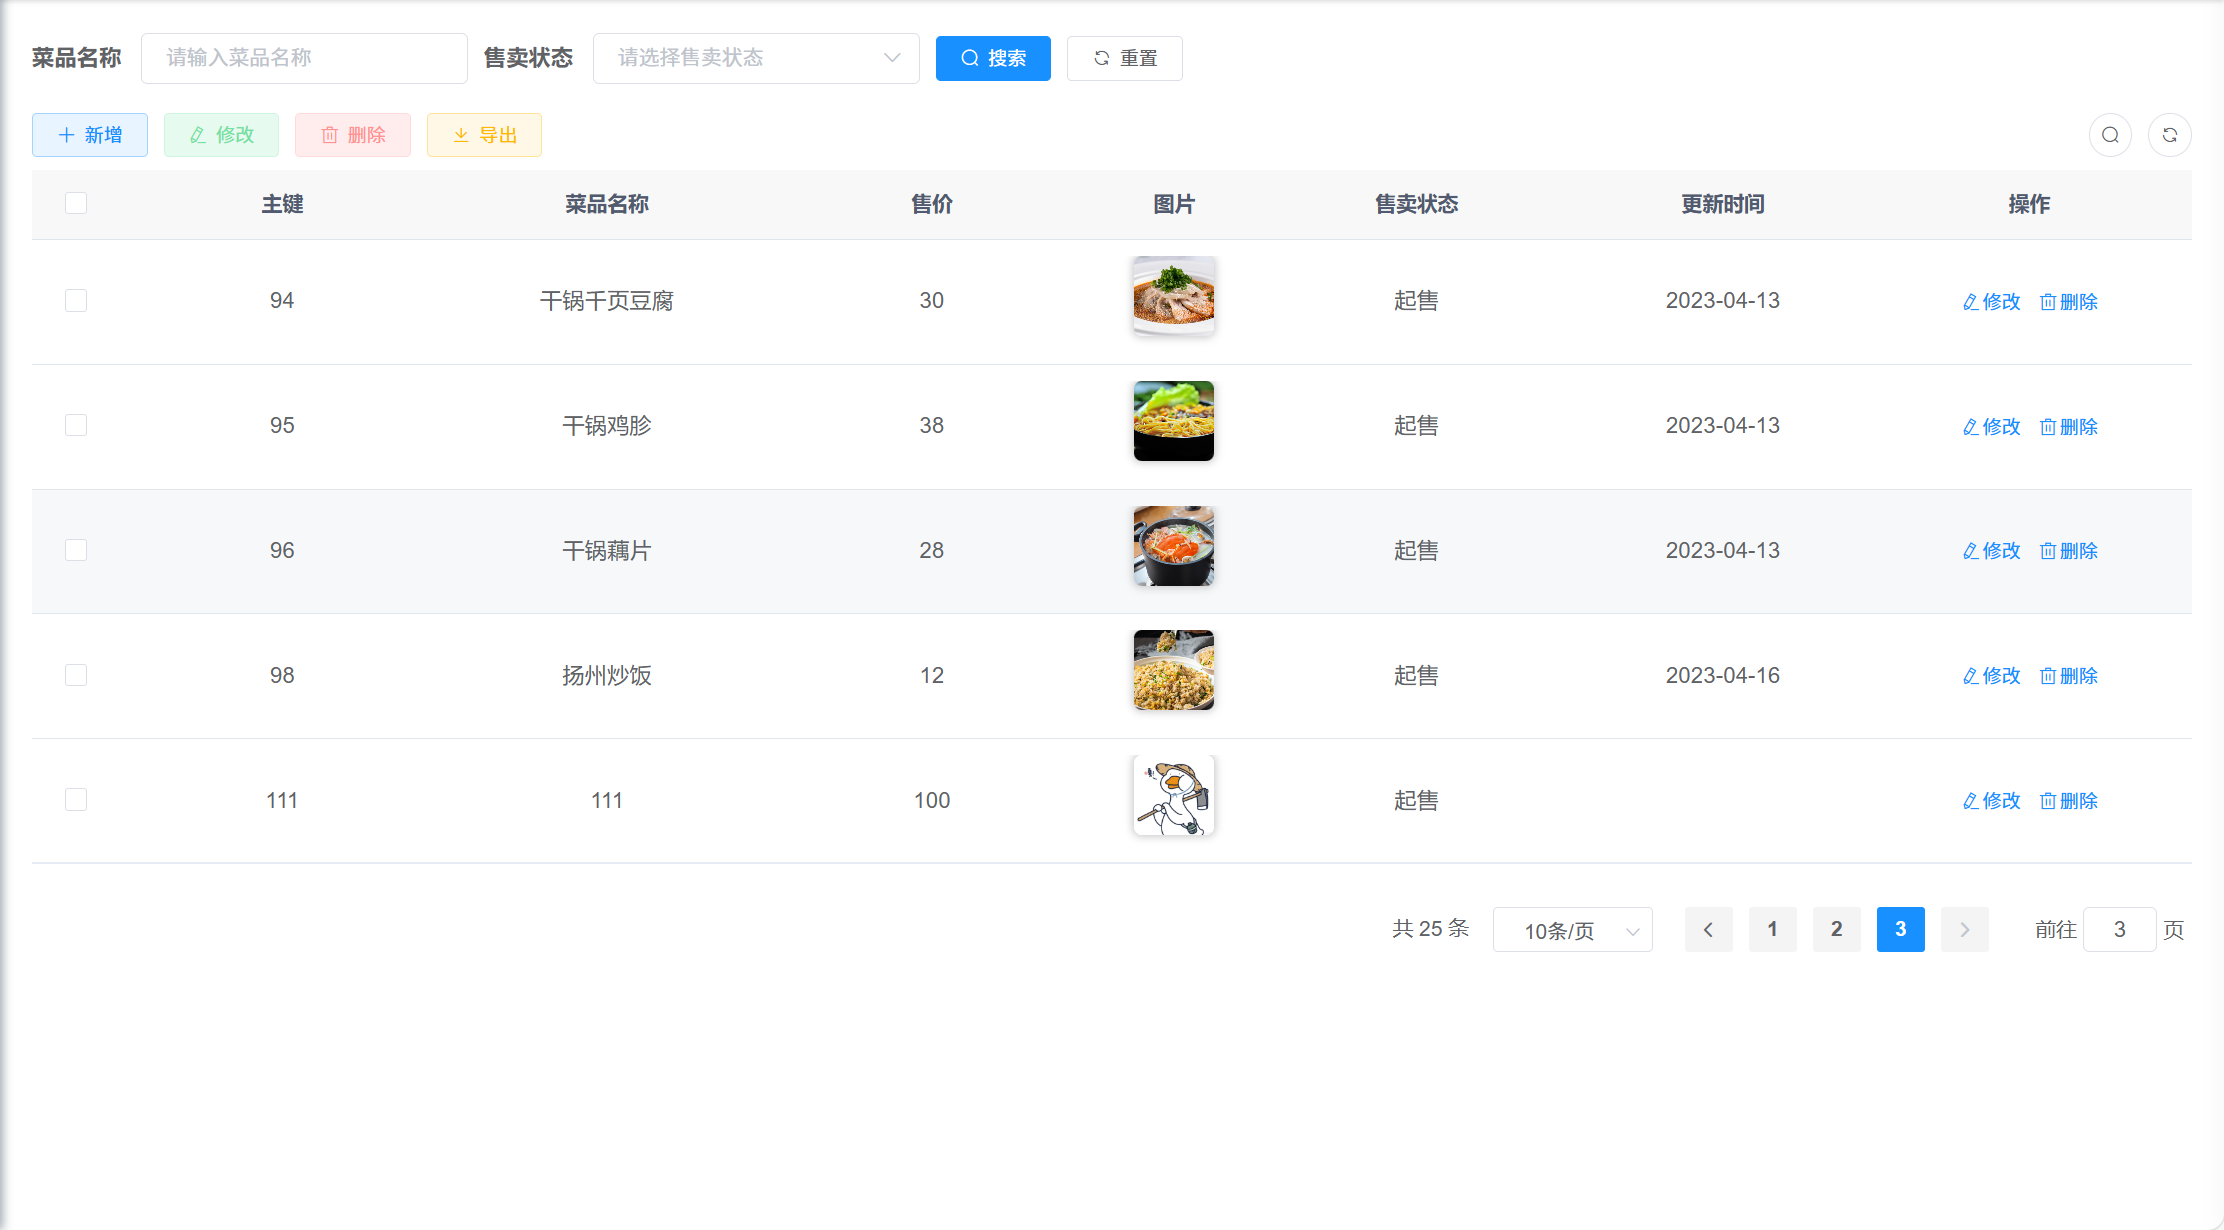Screen dimensions: 2224x1230
Task: Export data with 导出 button
Action: (x=484, y=135)
